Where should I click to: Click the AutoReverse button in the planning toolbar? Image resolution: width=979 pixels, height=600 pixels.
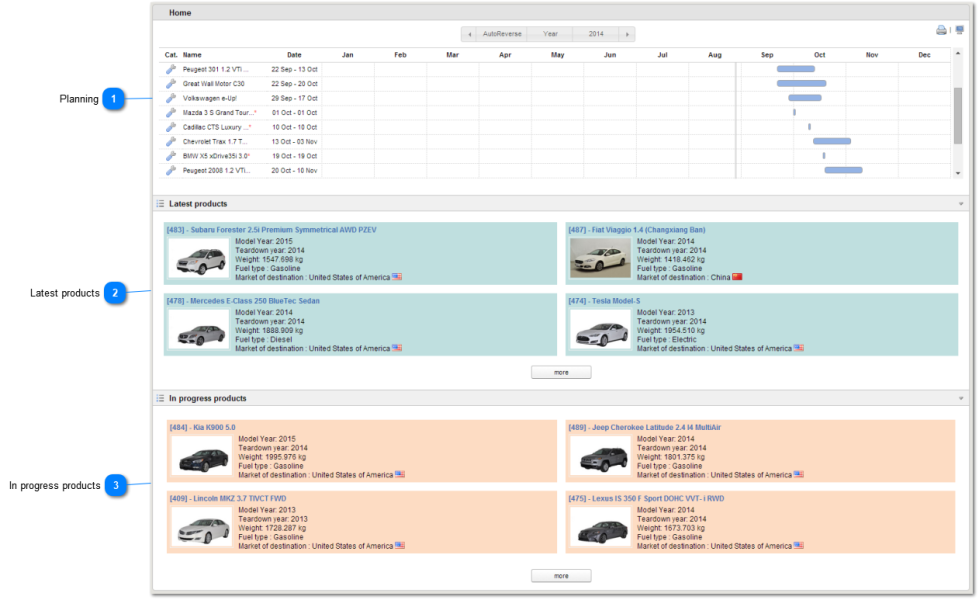click(x=502, y=34)
